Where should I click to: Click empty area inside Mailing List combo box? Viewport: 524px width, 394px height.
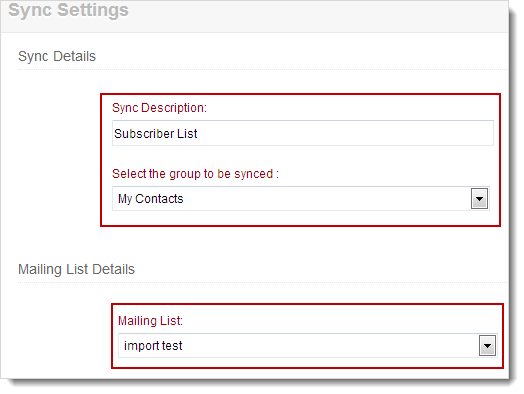pos(329,345)
